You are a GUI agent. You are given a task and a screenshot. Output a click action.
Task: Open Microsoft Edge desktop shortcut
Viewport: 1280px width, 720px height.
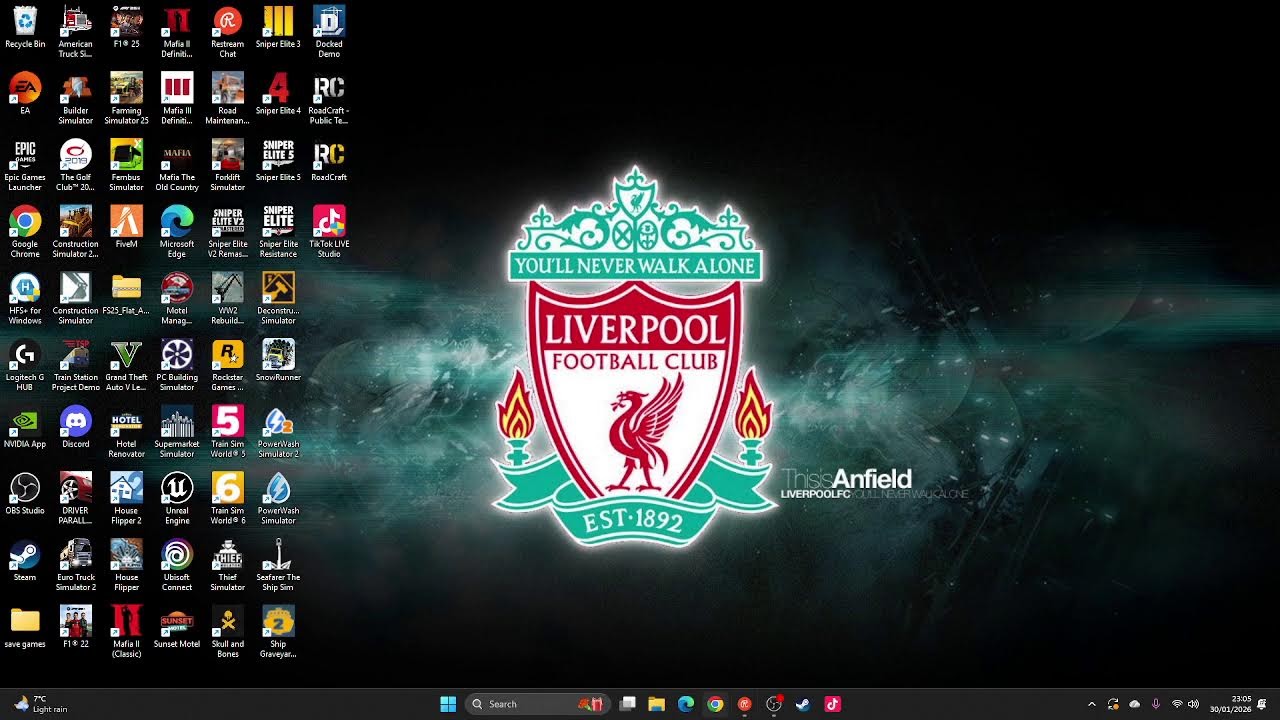pos(177,232)
